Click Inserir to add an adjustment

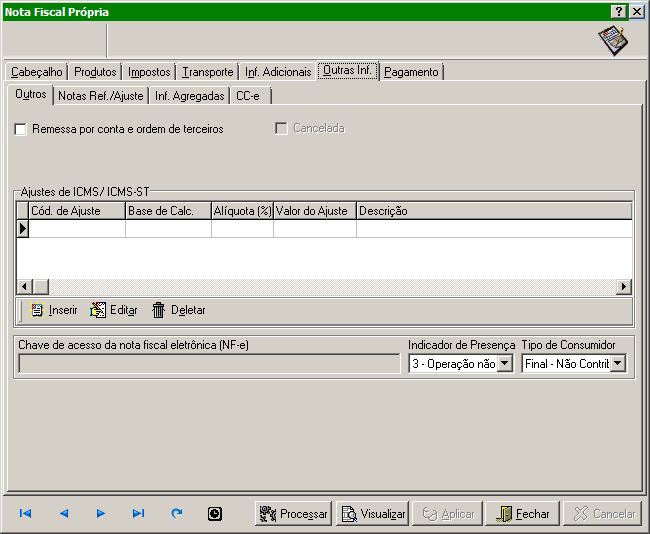(54, 310)
